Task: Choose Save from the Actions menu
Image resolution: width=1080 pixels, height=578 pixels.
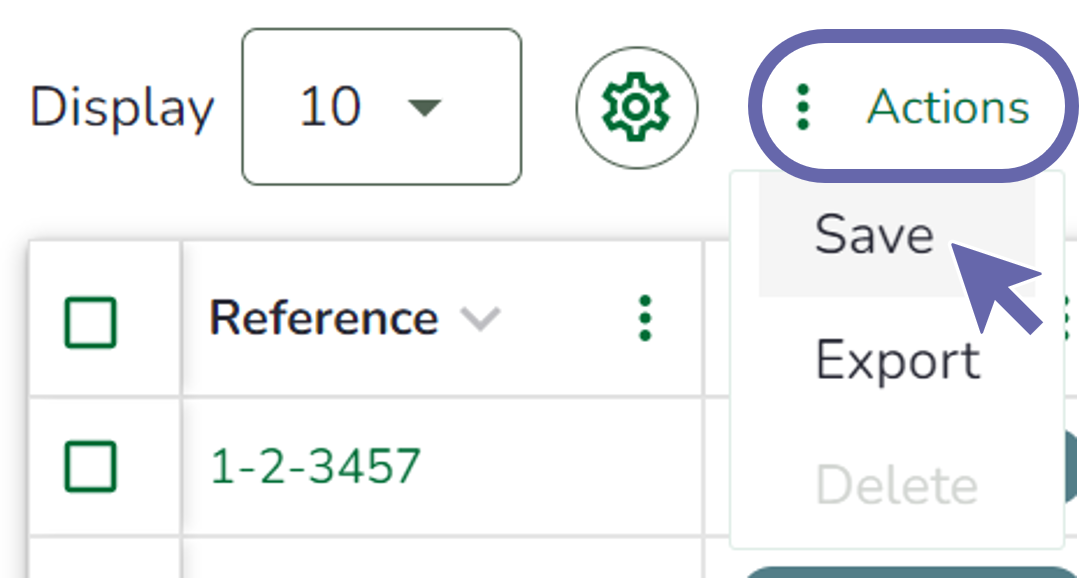Action: (x=874, y=236)
